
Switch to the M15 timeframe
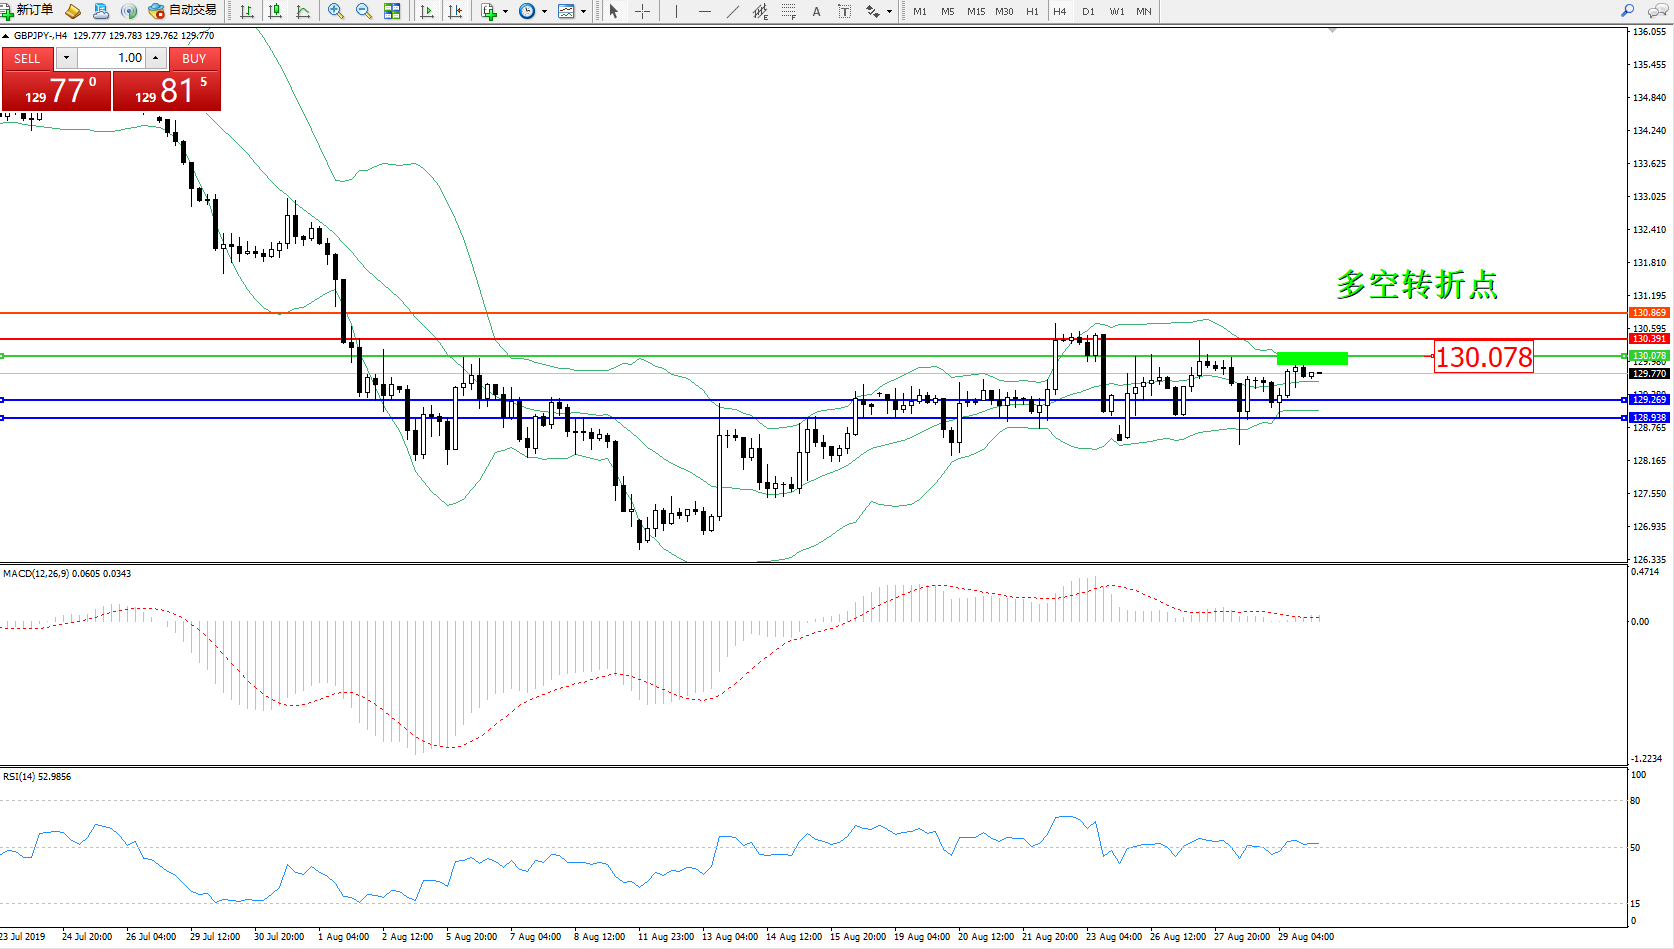click(x=975, y=11)
